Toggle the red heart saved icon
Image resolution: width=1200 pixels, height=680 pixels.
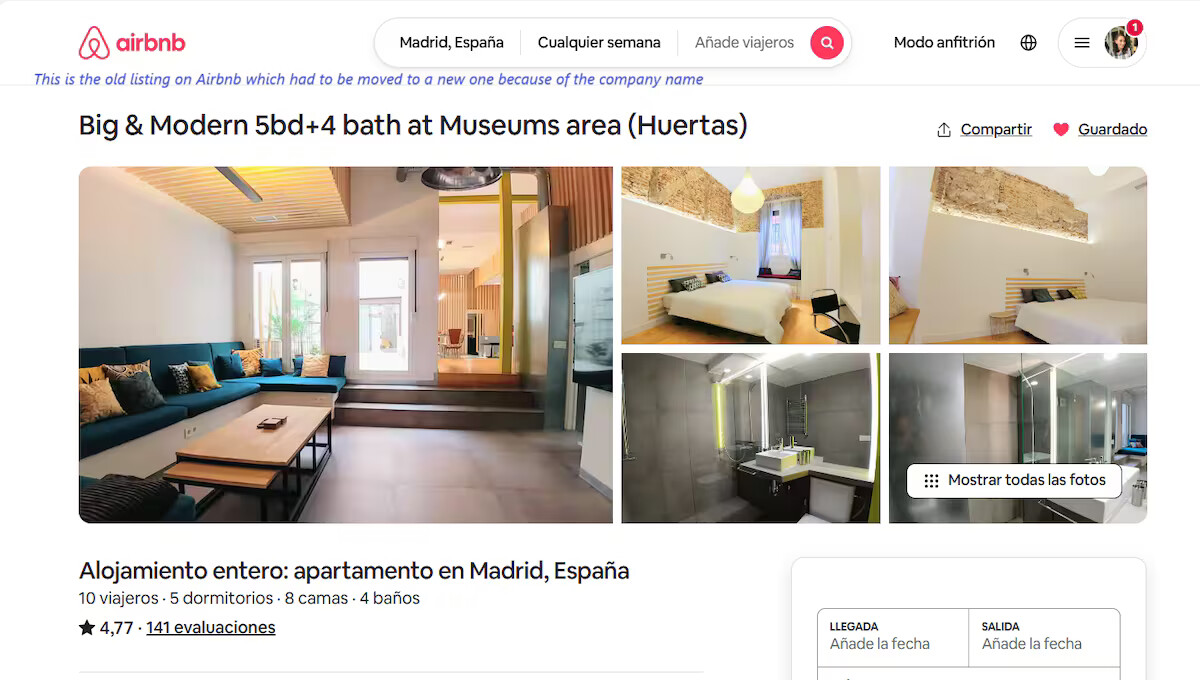pos(1061,129)
